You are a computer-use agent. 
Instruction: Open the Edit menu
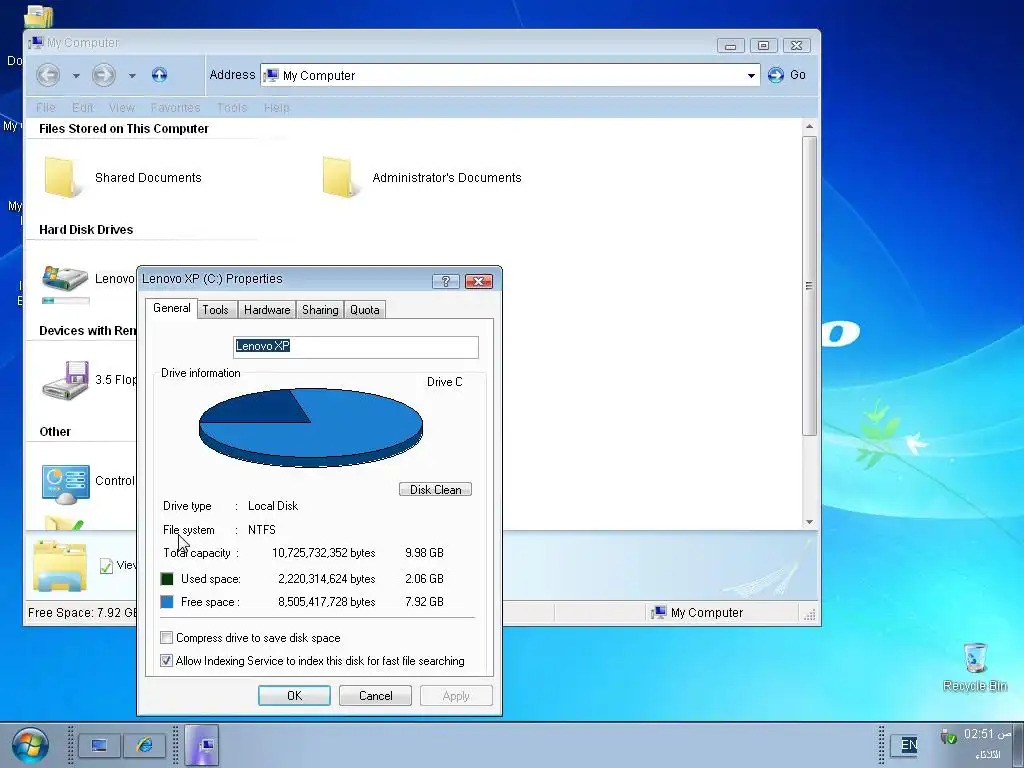pos(82,108)
